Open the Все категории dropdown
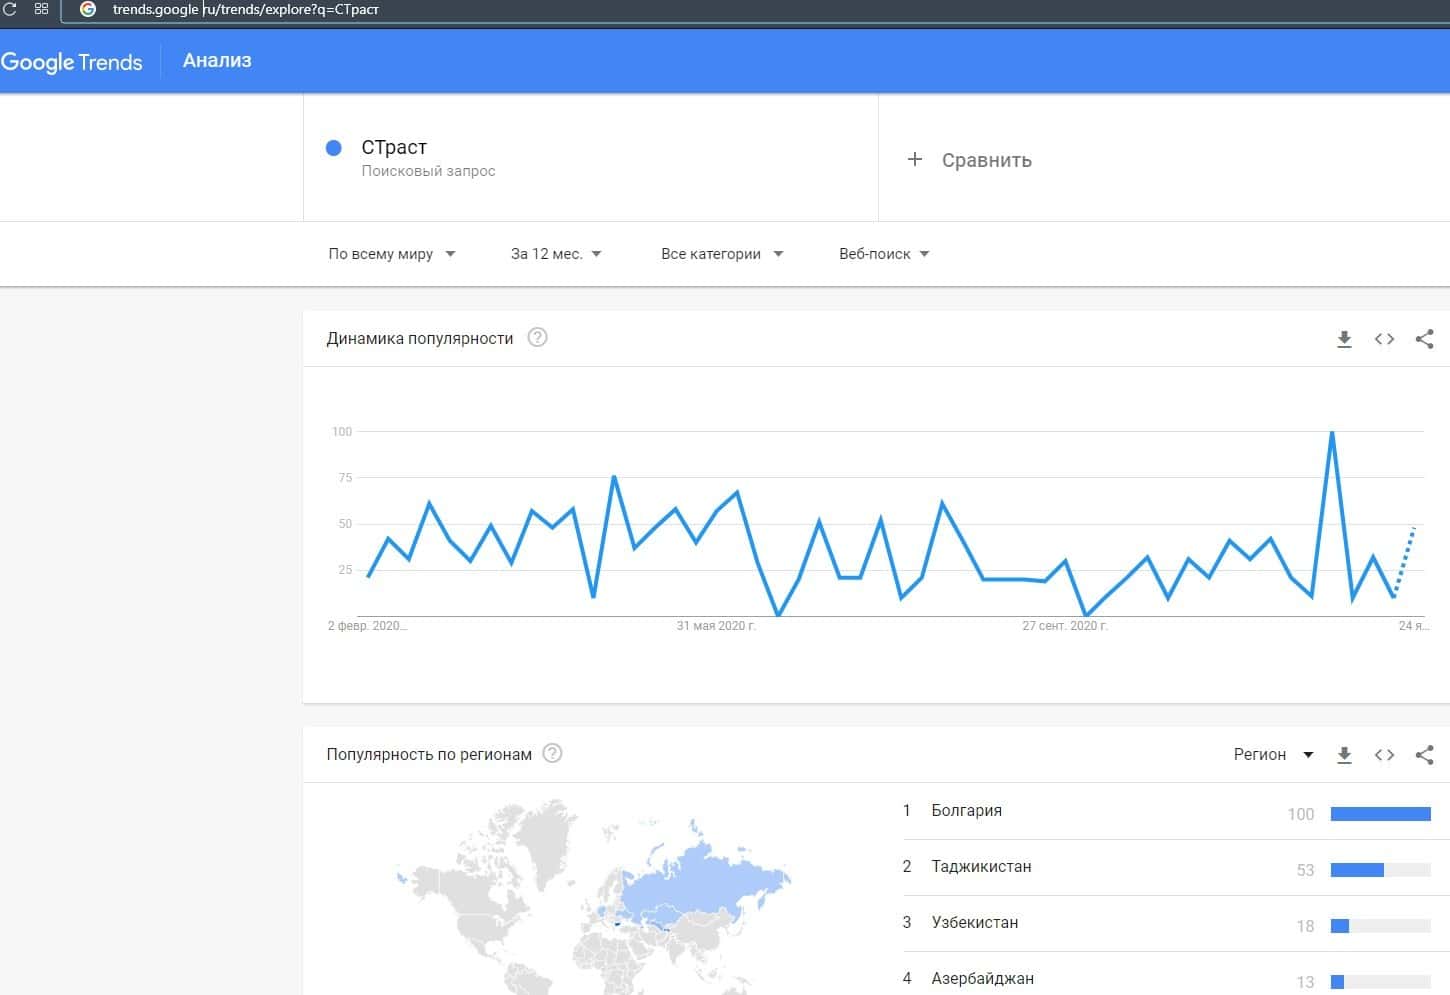The image size is (1450, 995). tap(721, 254)
